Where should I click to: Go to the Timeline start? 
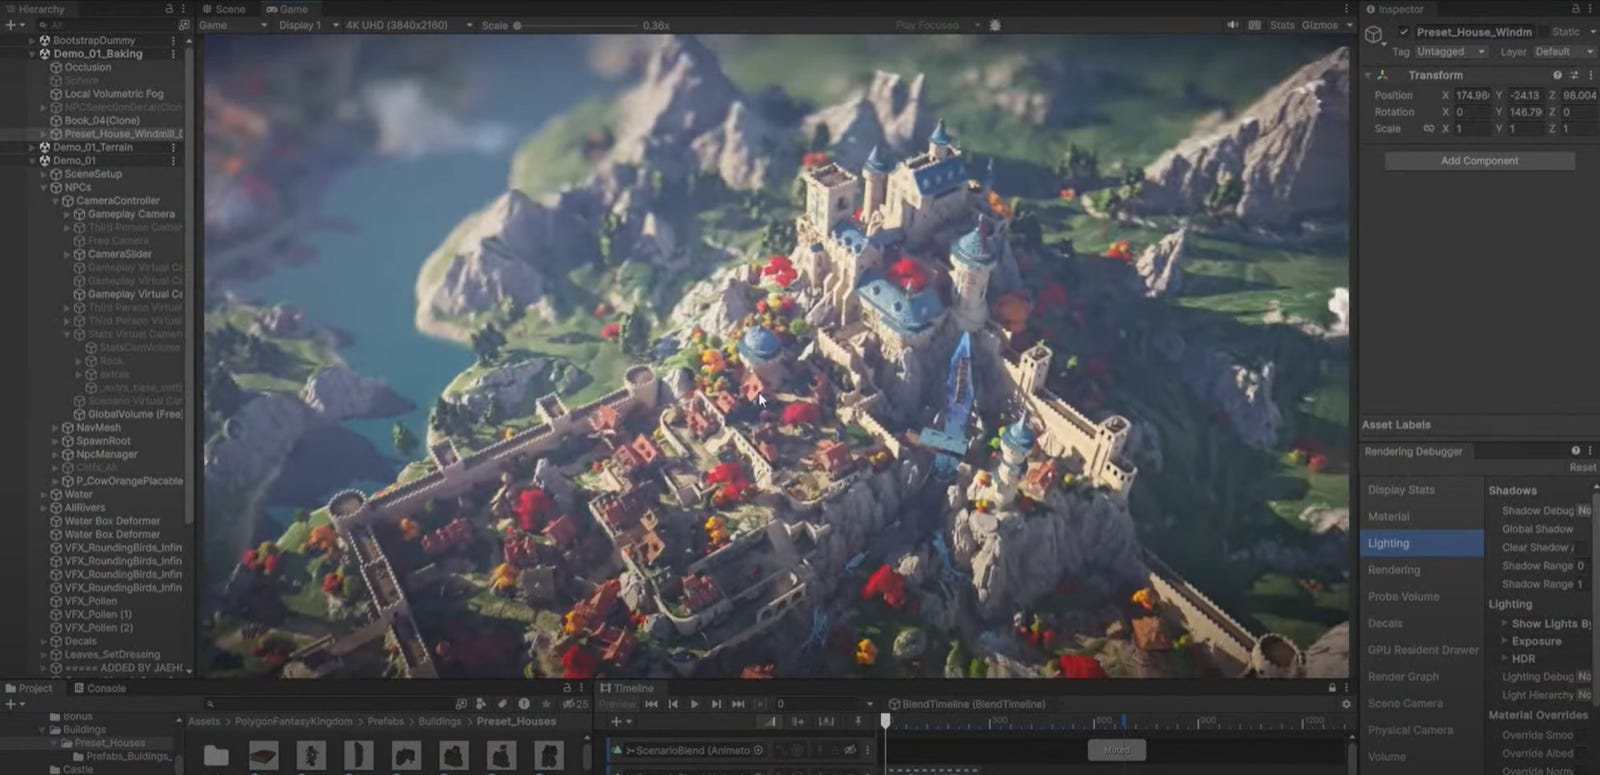(651, 704)
